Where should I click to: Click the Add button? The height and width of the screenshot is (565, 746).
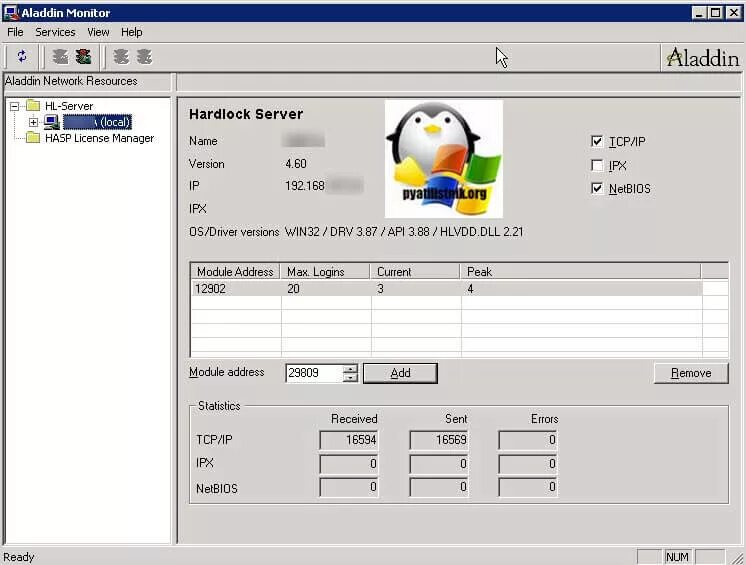(400, 373)
